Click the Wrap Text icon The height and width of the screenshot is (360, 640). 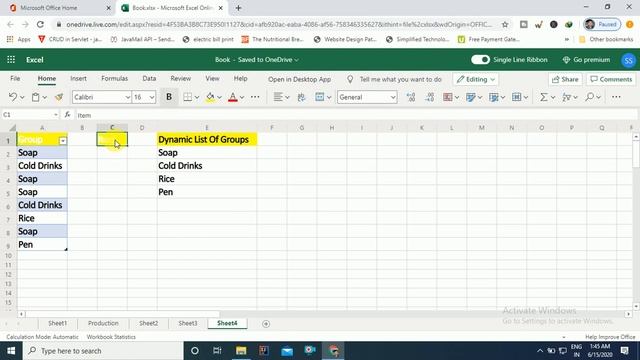coord(302,97)
